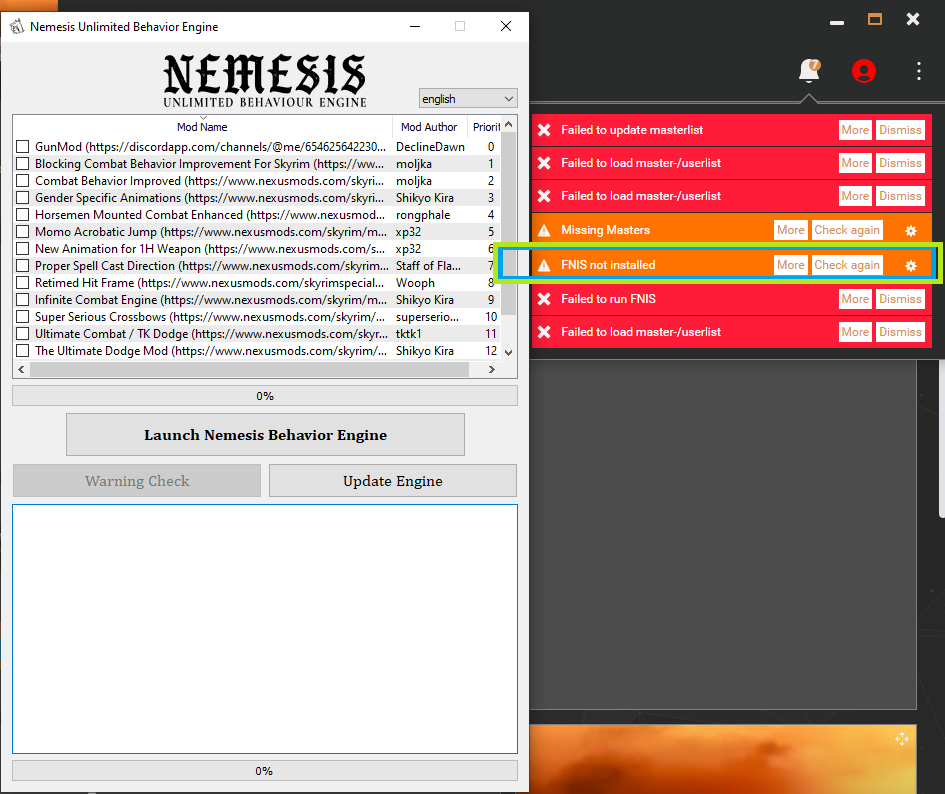Click the 'Failed to update masterlist' message text
Image resolution: width=945 pixels, height=794 pixels.
[x=632, y=130]
